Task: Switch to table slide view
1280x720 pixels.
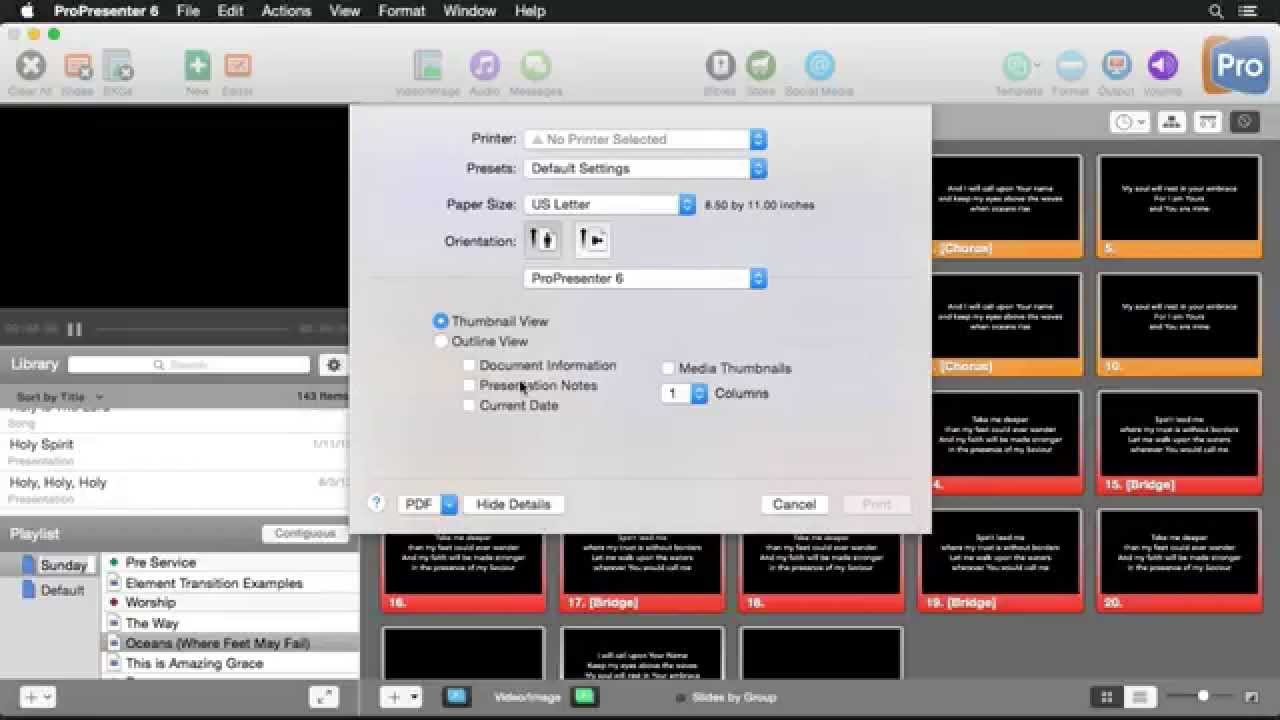Action: (1138, 697)
